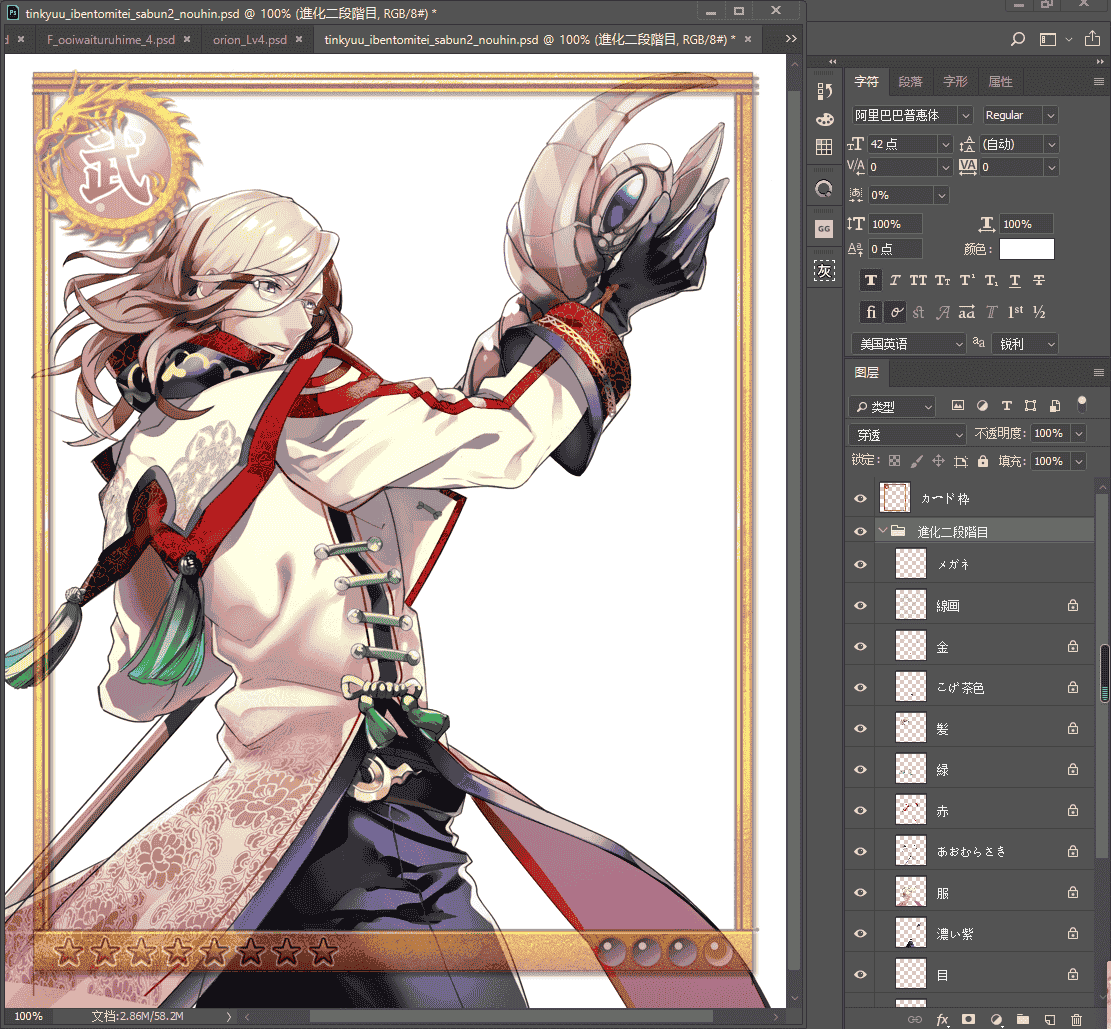Screen dimensions: 1111x1029
Task: Filter layers by smart object type
Action: coord(1055,405)
